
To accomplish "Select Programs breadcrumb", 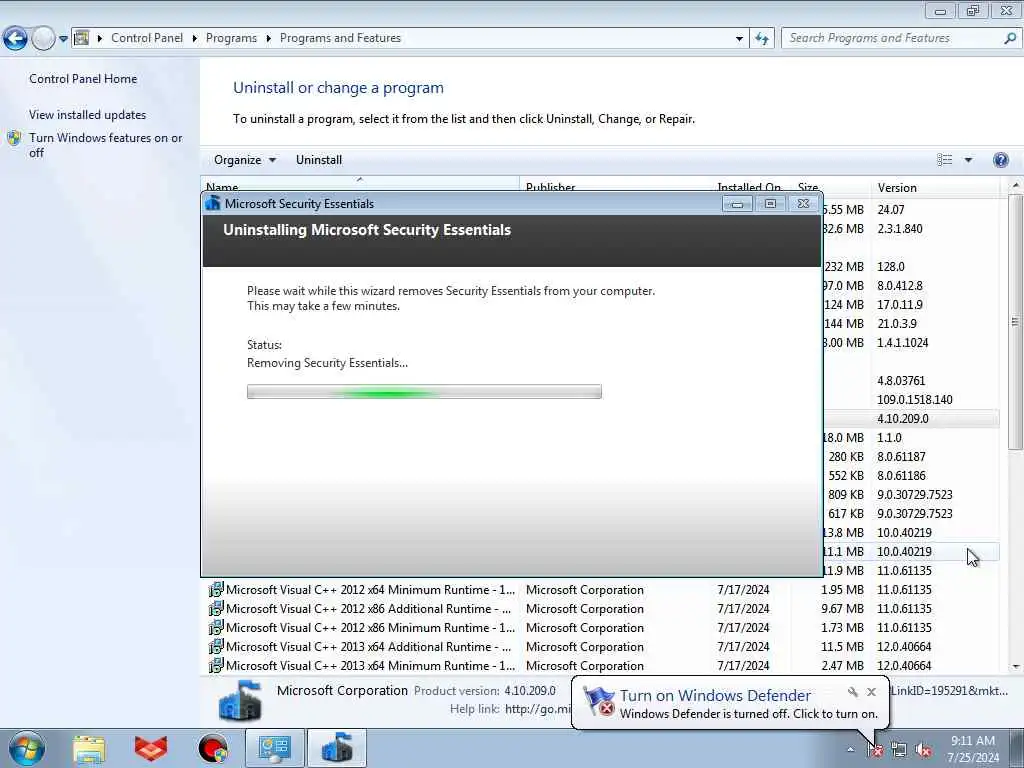I will [x=231, y=38].
